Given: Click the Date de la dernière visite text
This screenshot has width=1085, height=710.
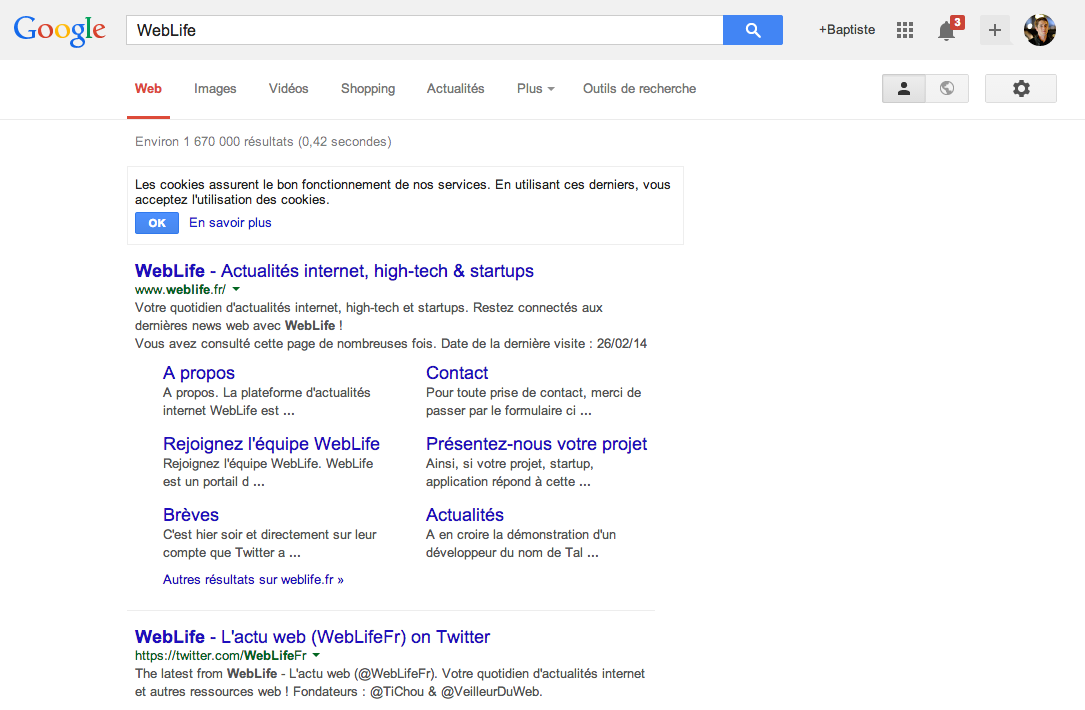Looking at the screenshot, I should (544, 343).
